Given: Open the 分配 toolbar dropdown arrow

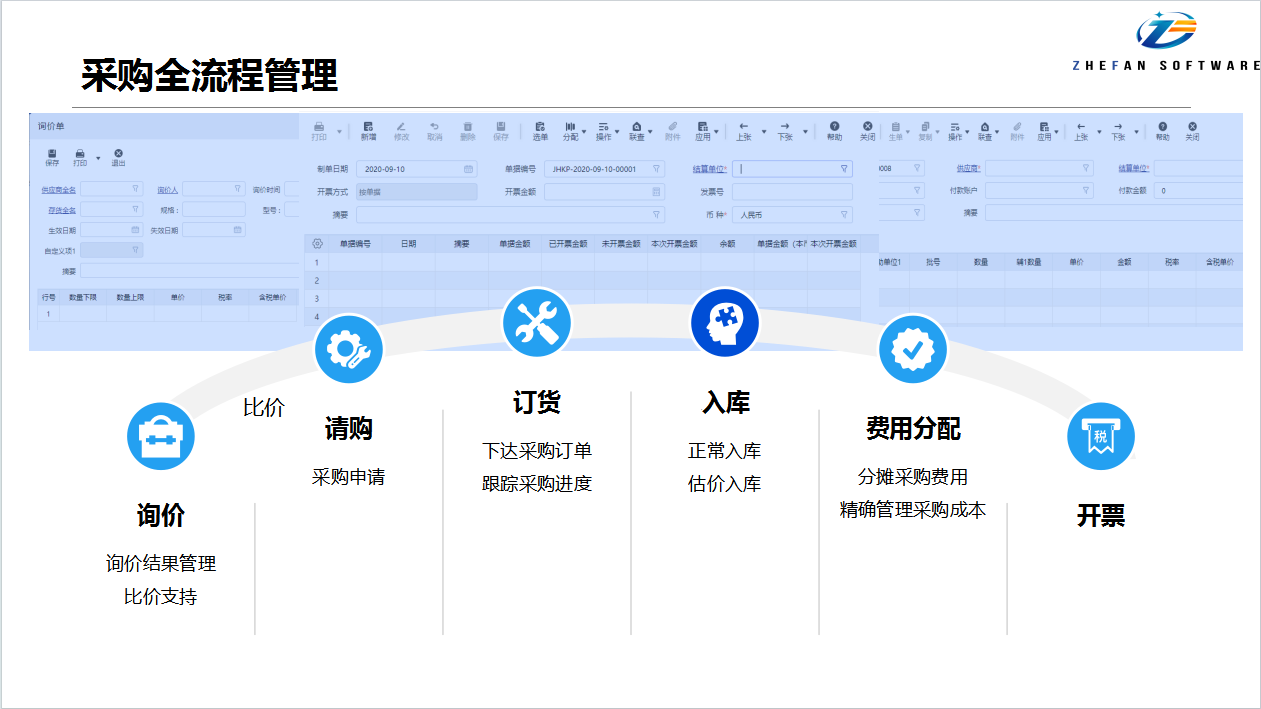Looking at the screenshot, I should 584,131.
